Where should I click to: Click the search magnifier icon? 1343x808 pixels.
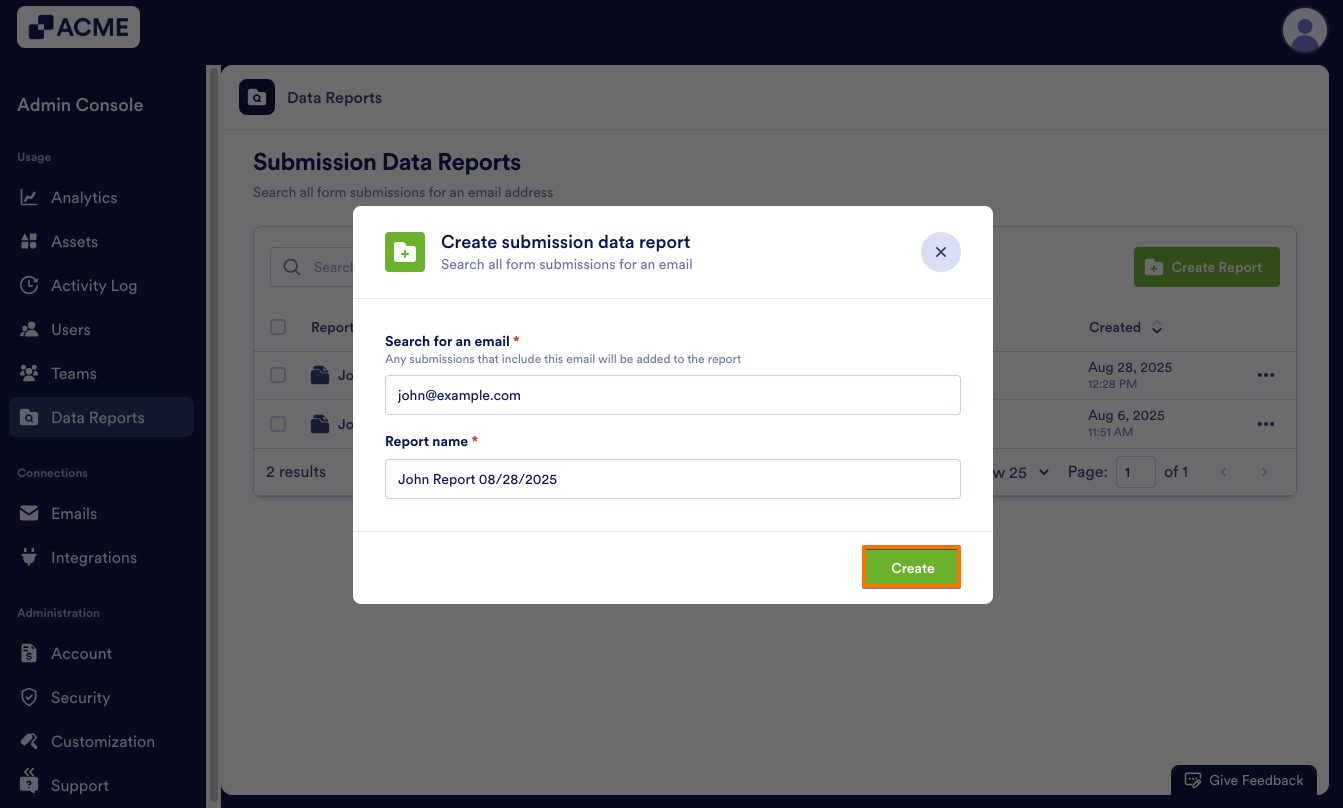292,267
